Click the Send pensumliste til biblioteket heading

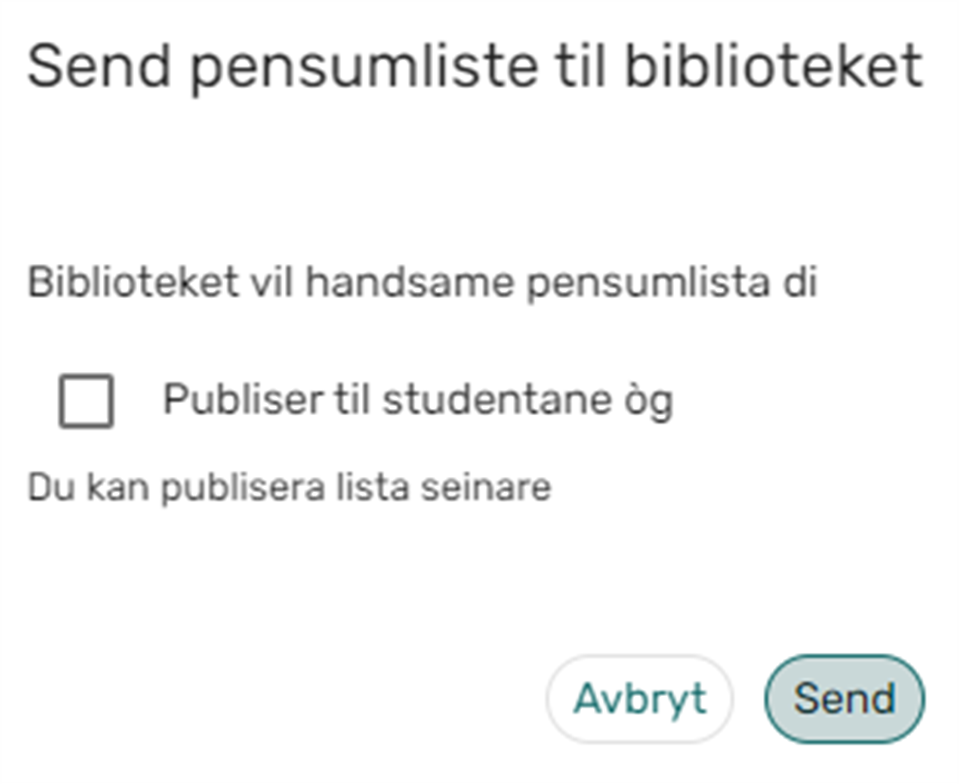point(474,66)
